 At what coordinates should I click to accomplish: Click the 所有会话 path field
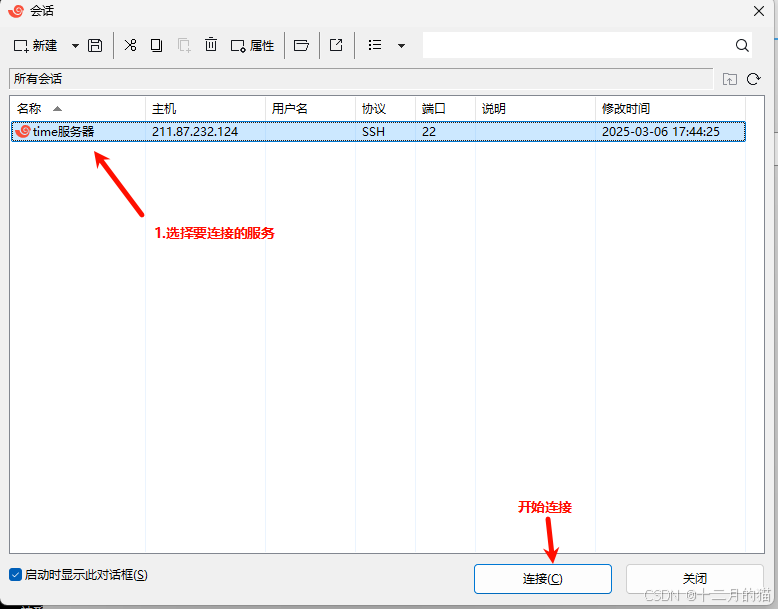361,78
